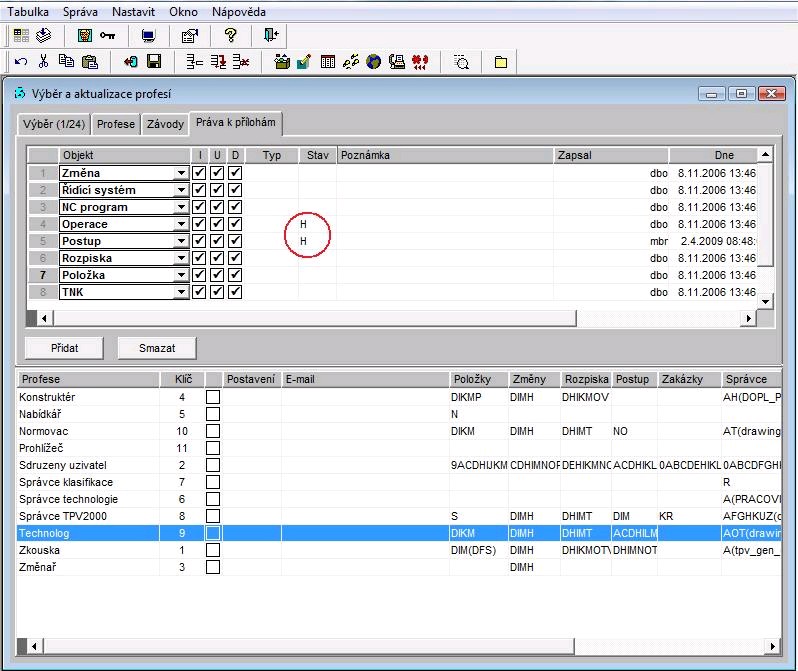The image size is (798, 671).
Task: Click the paste clipboard icon
Action: click(90, 62)
